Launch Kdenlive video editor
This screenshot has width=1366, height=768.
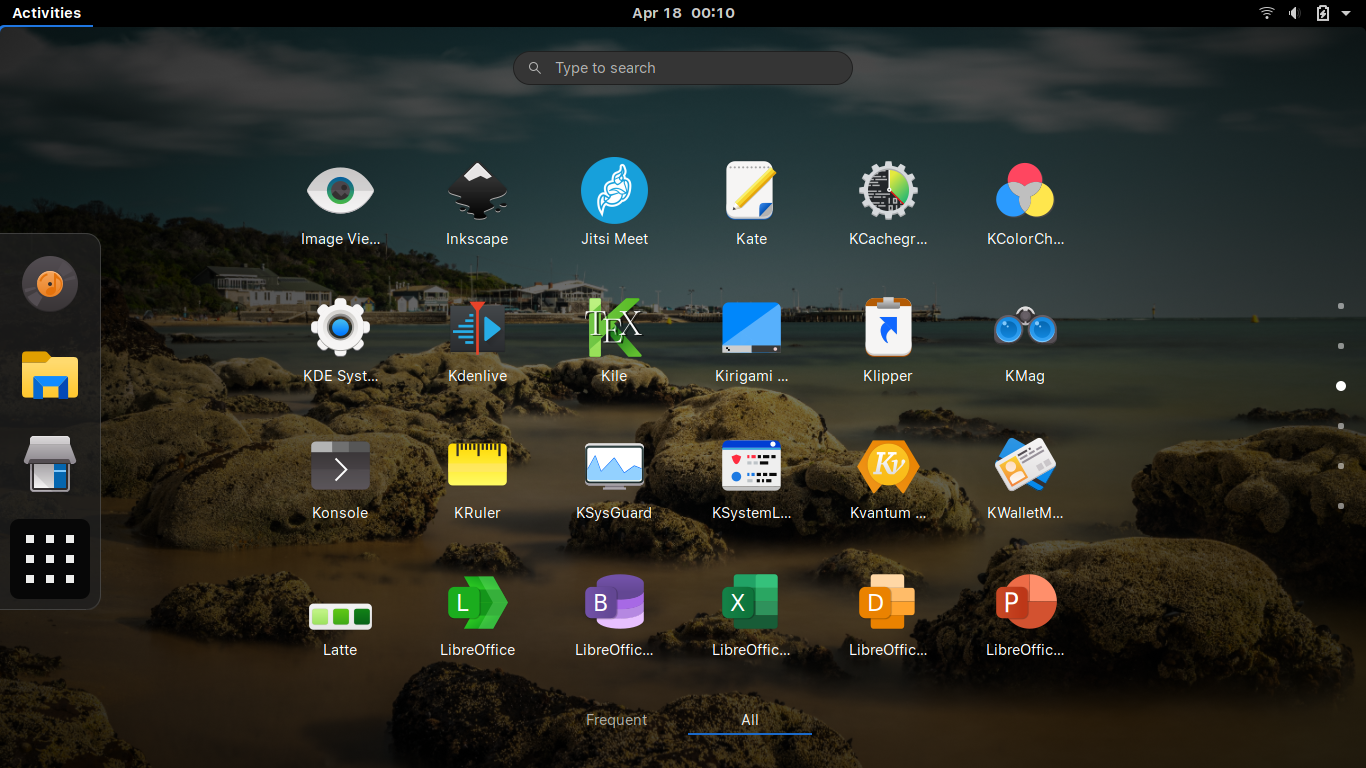[x=477, y=327]
